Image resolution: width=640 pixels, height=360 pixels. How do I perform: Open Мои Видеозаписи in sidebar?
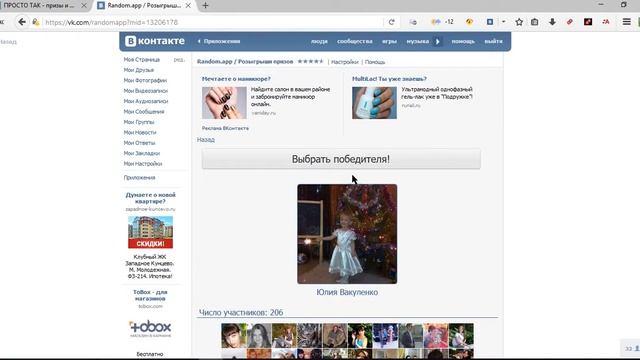click(146, 91)
